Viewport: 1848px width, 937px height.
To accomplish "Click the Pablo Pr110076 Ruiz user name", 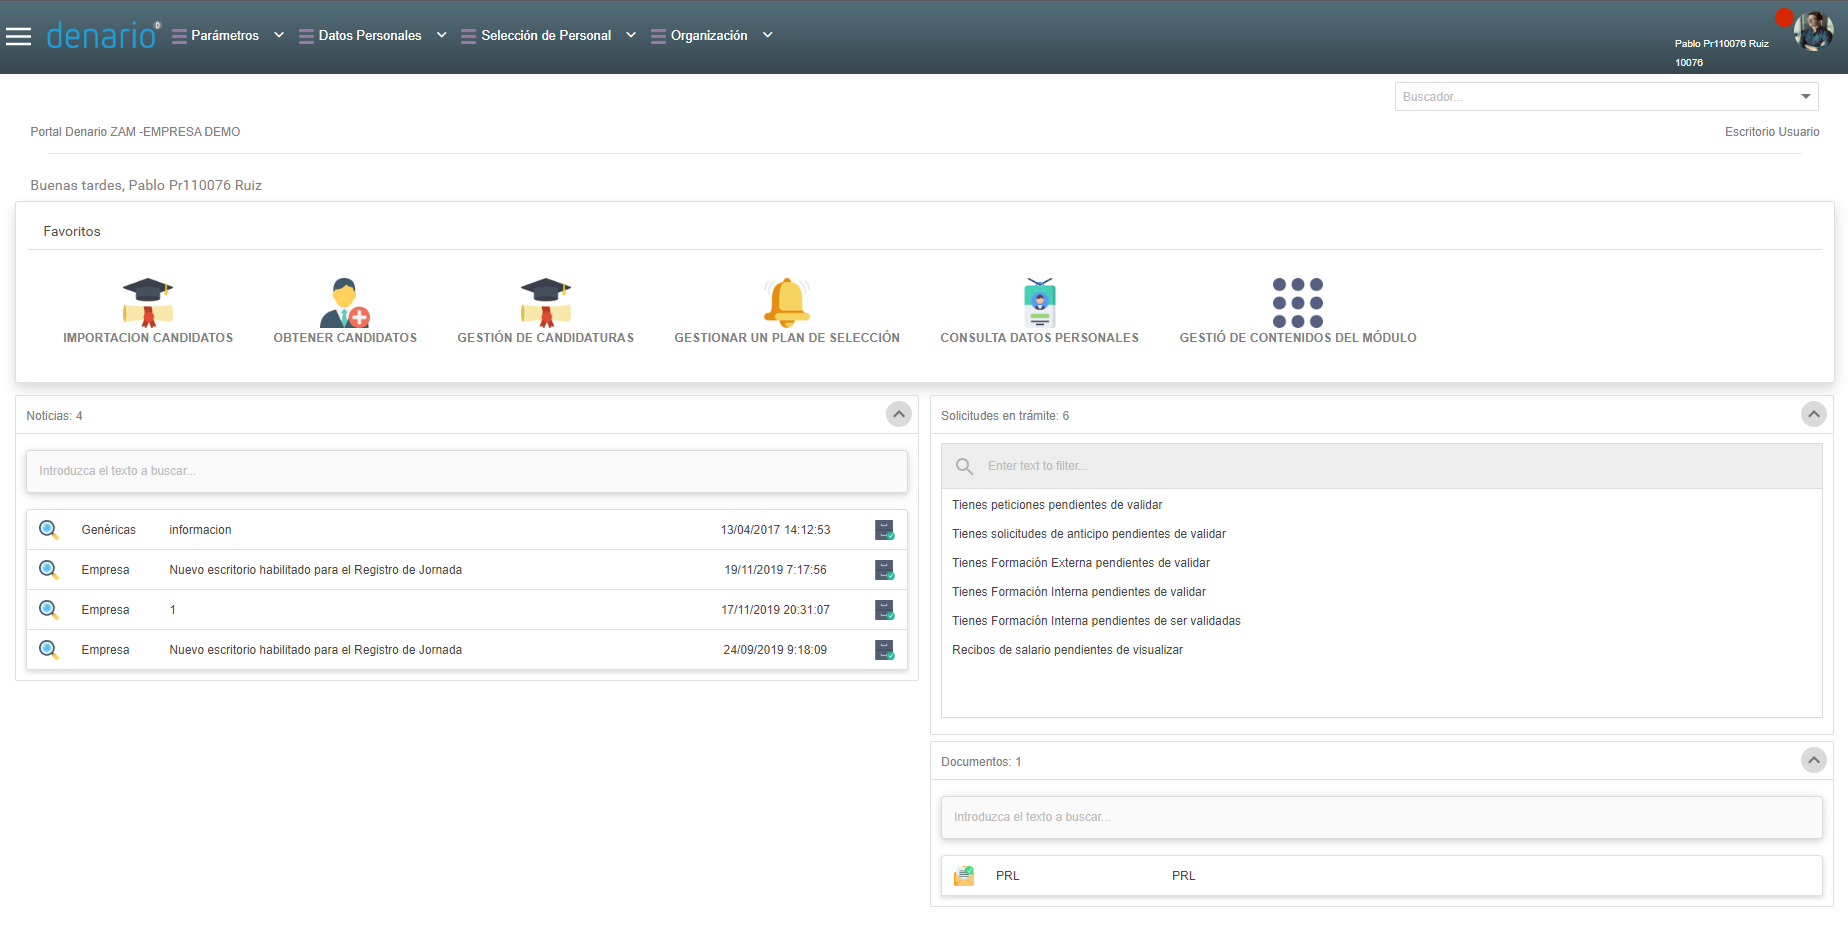I will (1722, 44).
